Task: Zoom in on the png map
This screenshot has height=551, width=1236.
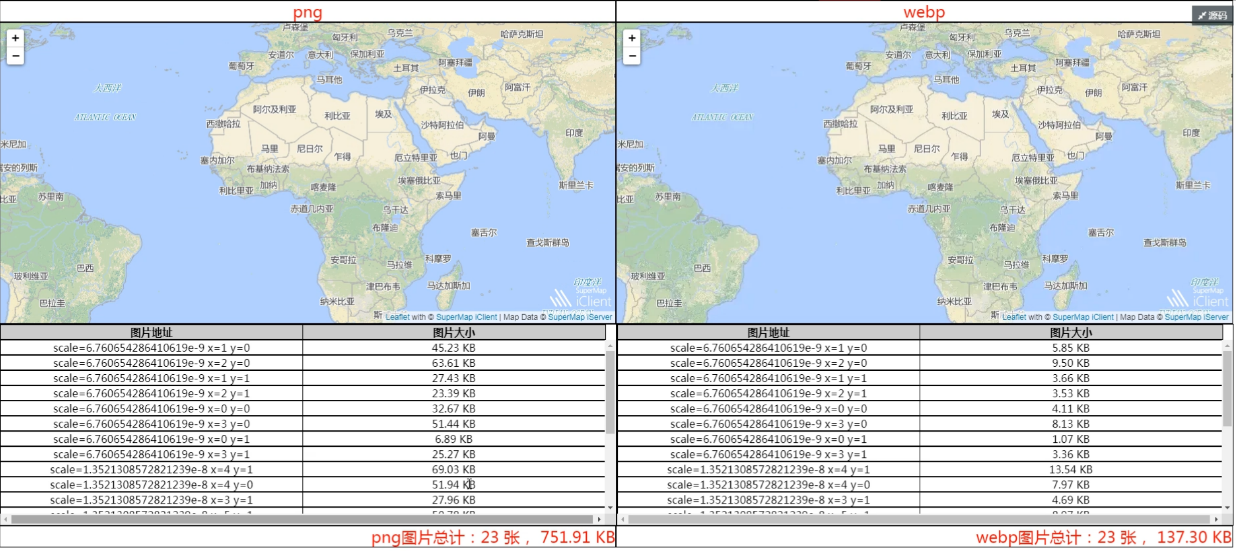Action: (x=15, y=38)
